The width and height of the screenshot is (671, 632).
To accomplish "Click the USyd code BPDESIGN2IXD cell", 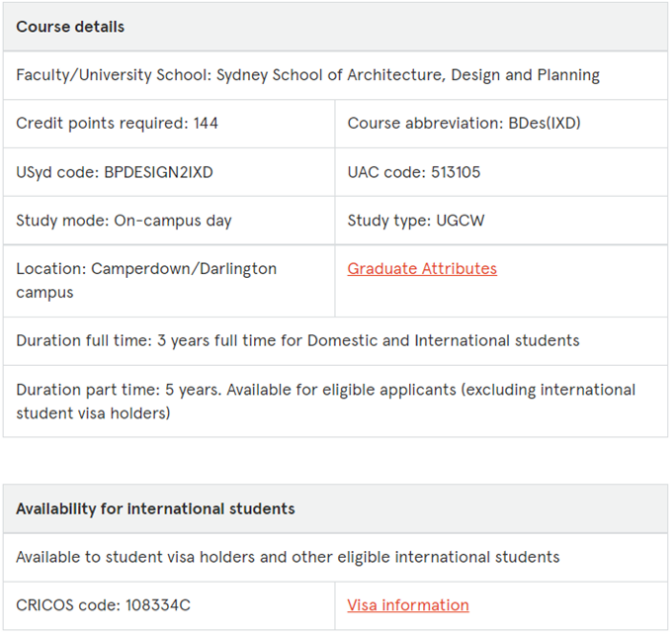I will (x=114, y=172).
